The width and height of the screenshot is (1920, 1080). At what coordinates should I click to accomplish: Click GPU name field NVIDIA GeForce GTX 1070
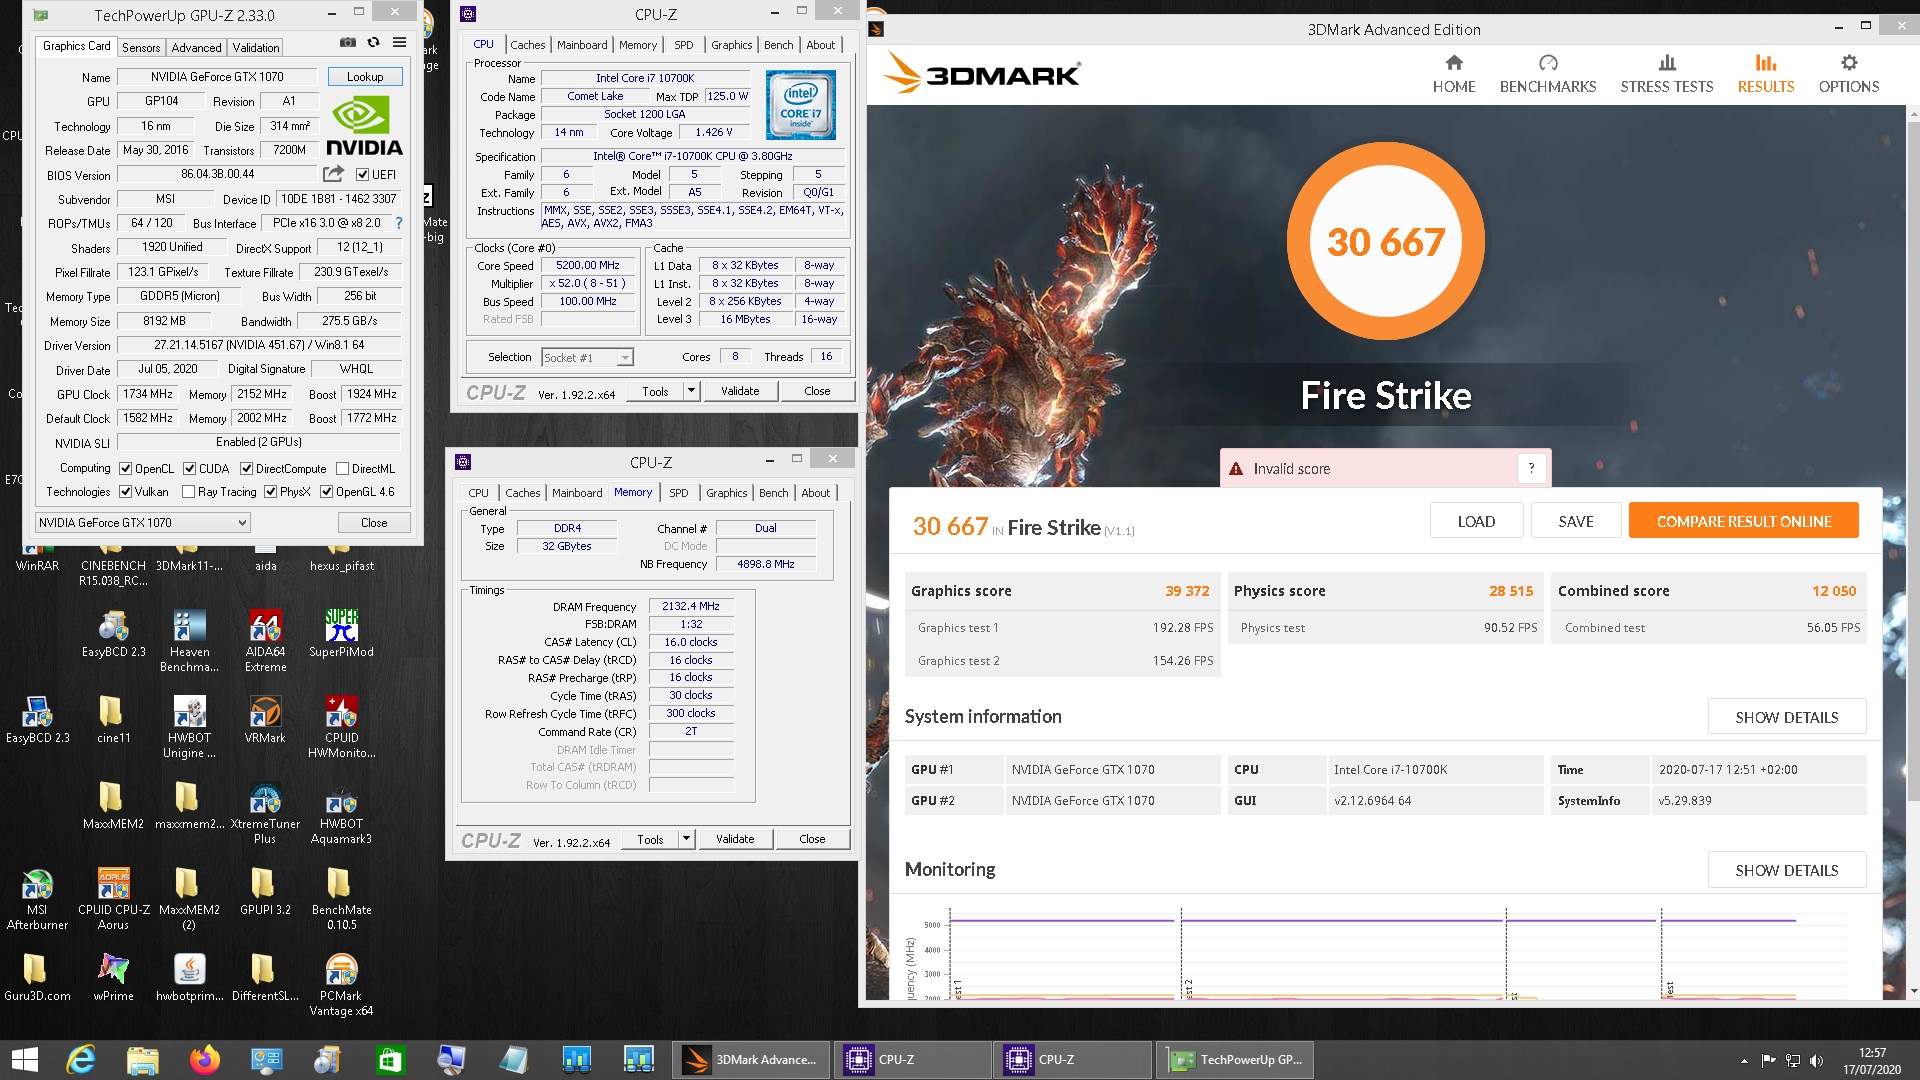(x=217, y=77)
